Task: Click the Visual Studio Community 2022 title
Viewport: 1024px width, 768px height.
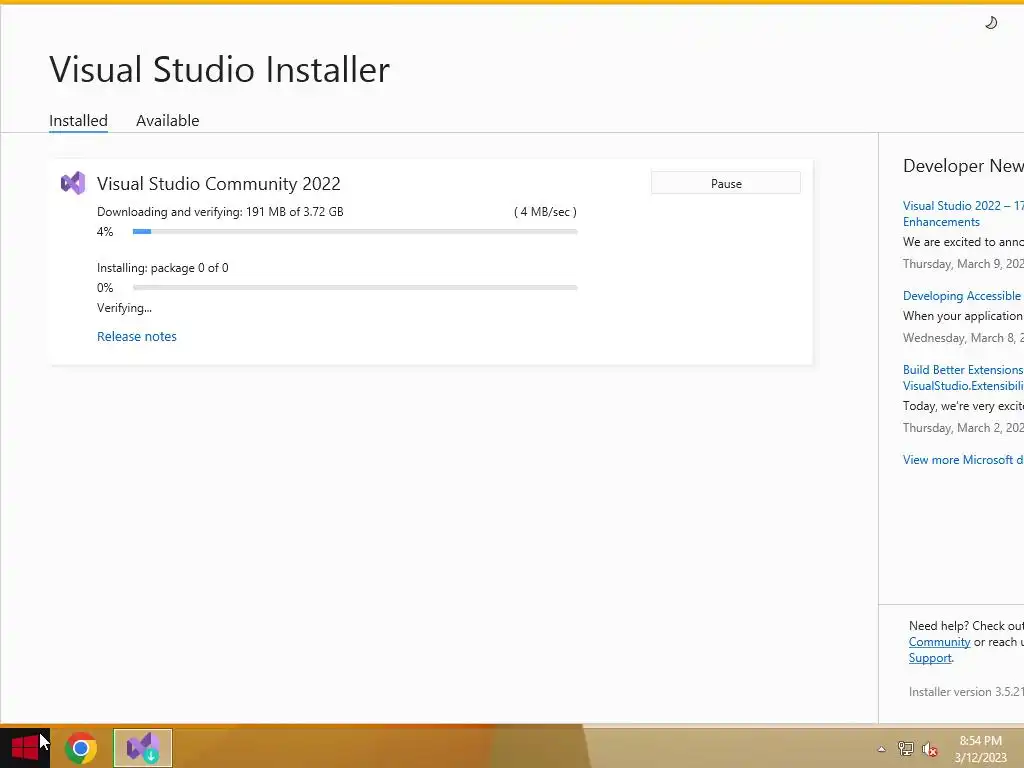Action: click(219, 184)
